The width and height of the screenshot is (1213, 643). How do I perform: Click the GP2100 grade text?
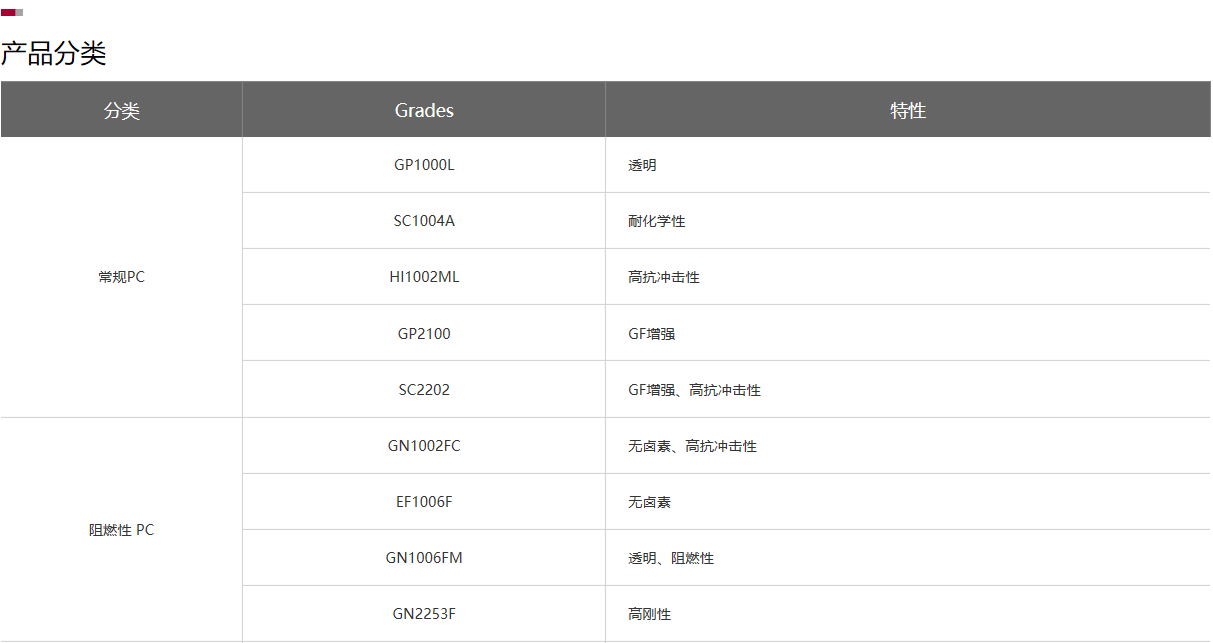tap(424, 334)
